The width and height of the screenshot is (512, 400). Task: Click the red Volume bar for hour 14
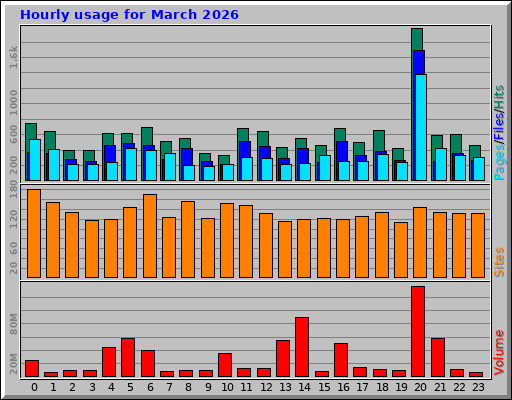coord(302,347)
